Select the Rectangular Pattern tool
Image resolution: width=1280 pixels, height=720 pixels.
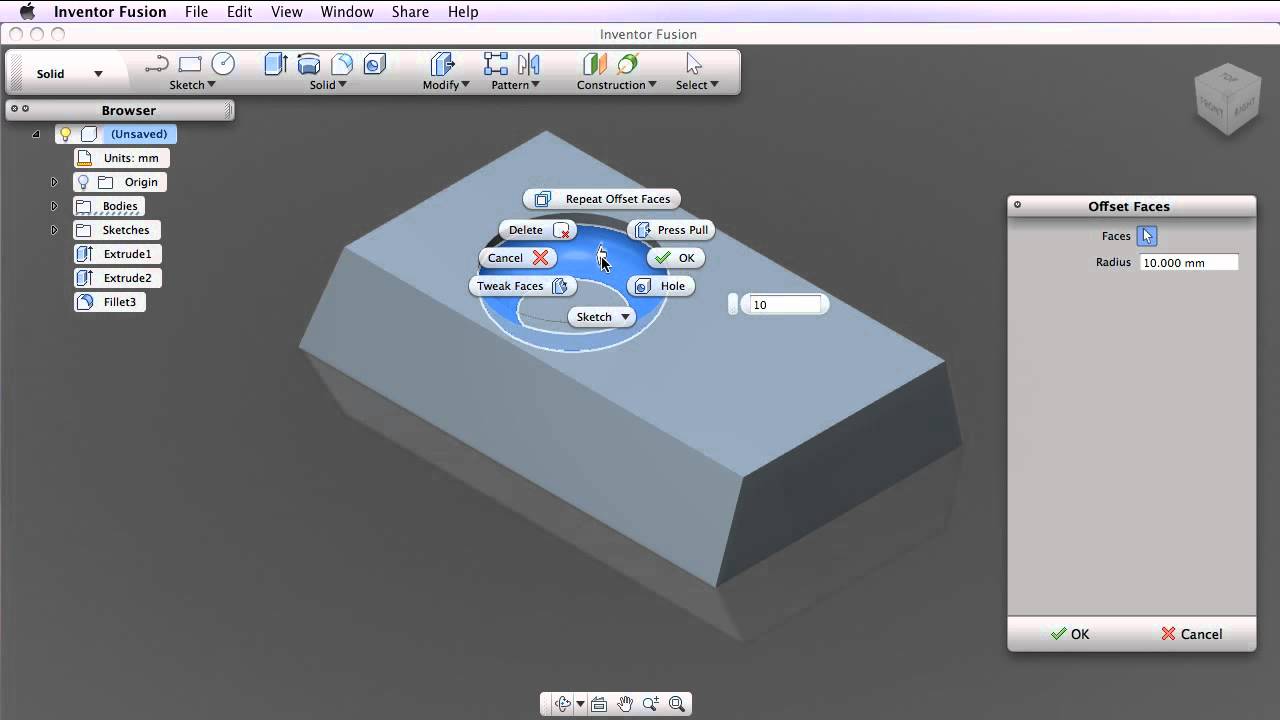click(x=496, y=64)
